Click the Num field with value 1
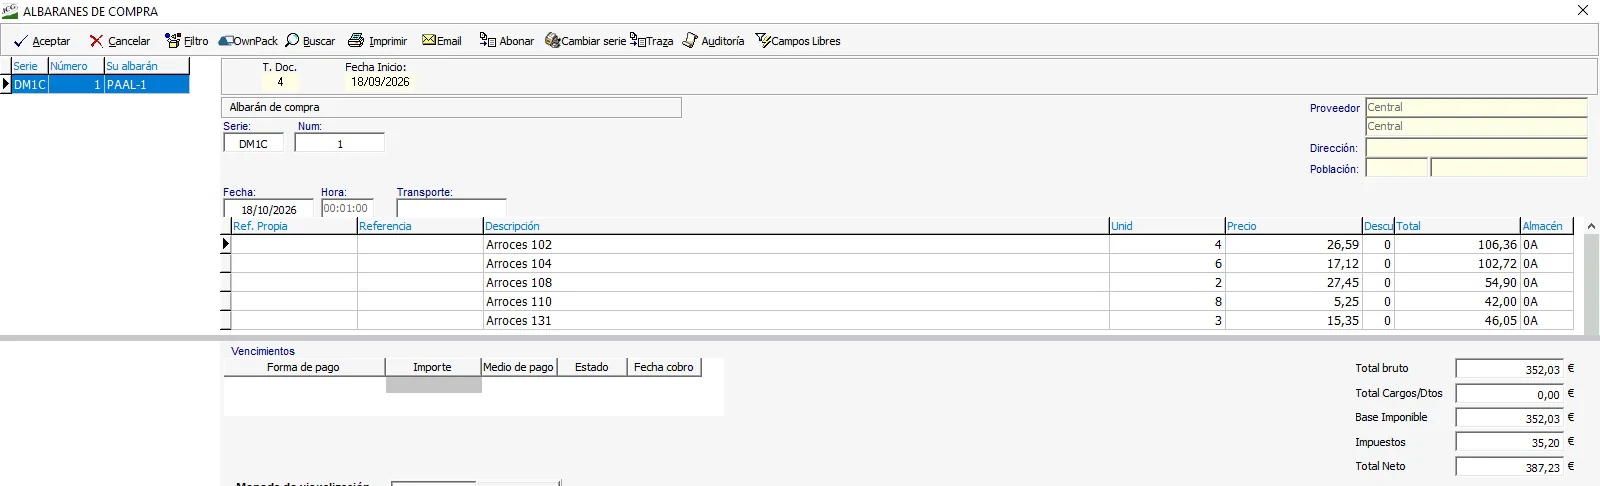Image resolution: width=1600 pixels, height=486 pixels. [x=340, y=144]
